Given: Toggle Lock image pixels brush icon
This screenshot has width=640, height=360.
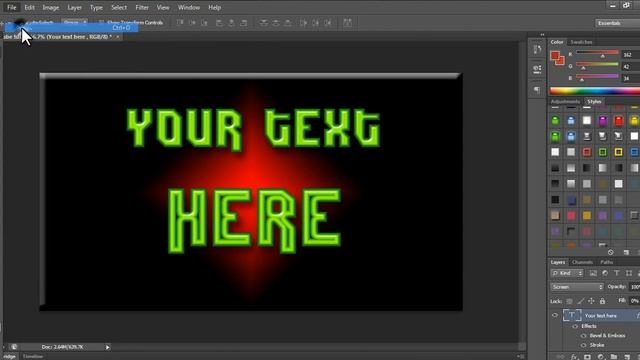Looking at the screenshot, I should pyautogui.click(x=580, y=301).
